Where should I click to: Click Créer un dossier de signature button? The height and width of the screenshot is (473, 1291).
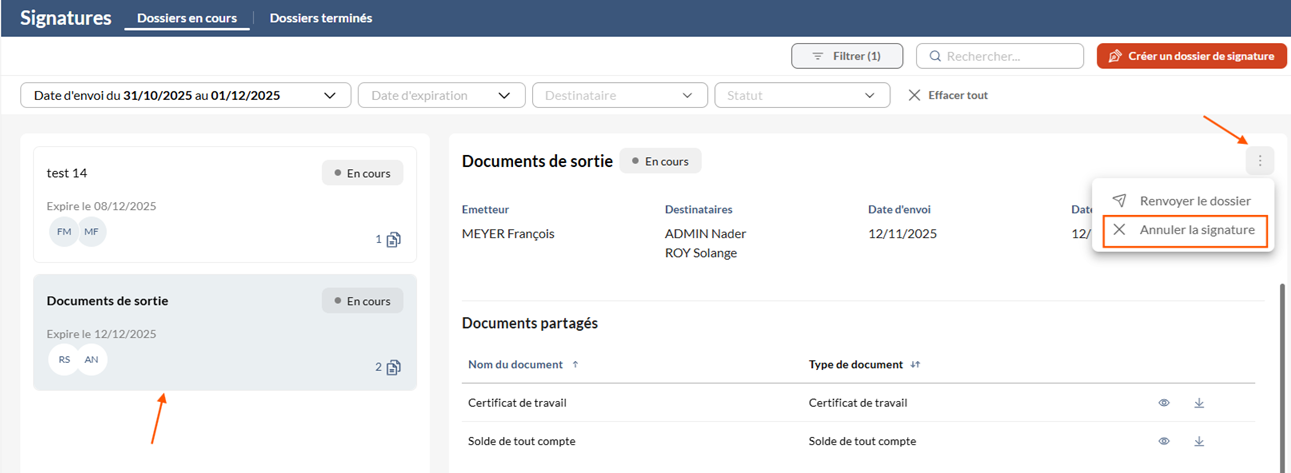point(1191,56)
